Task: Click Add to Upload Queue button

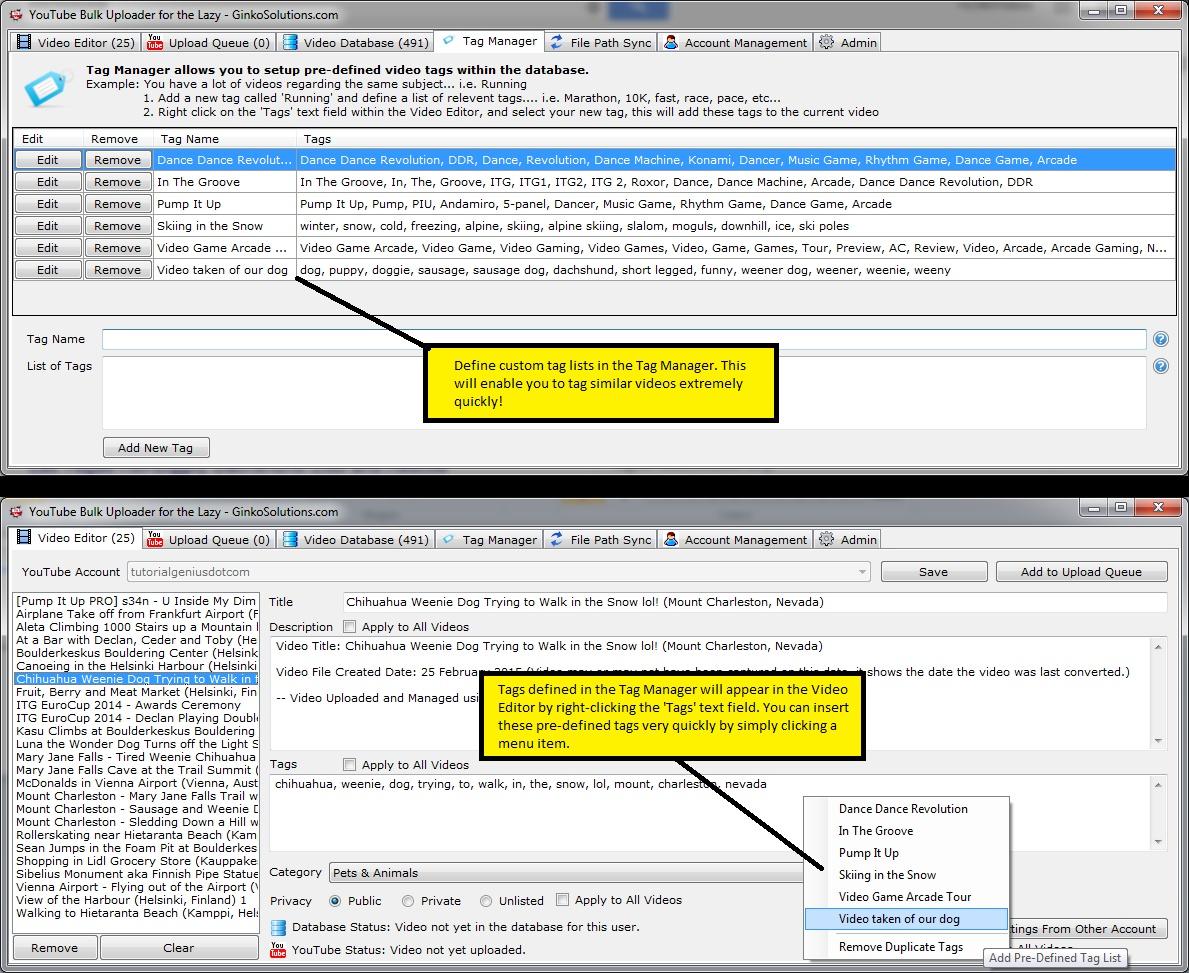Action: 1081,572
